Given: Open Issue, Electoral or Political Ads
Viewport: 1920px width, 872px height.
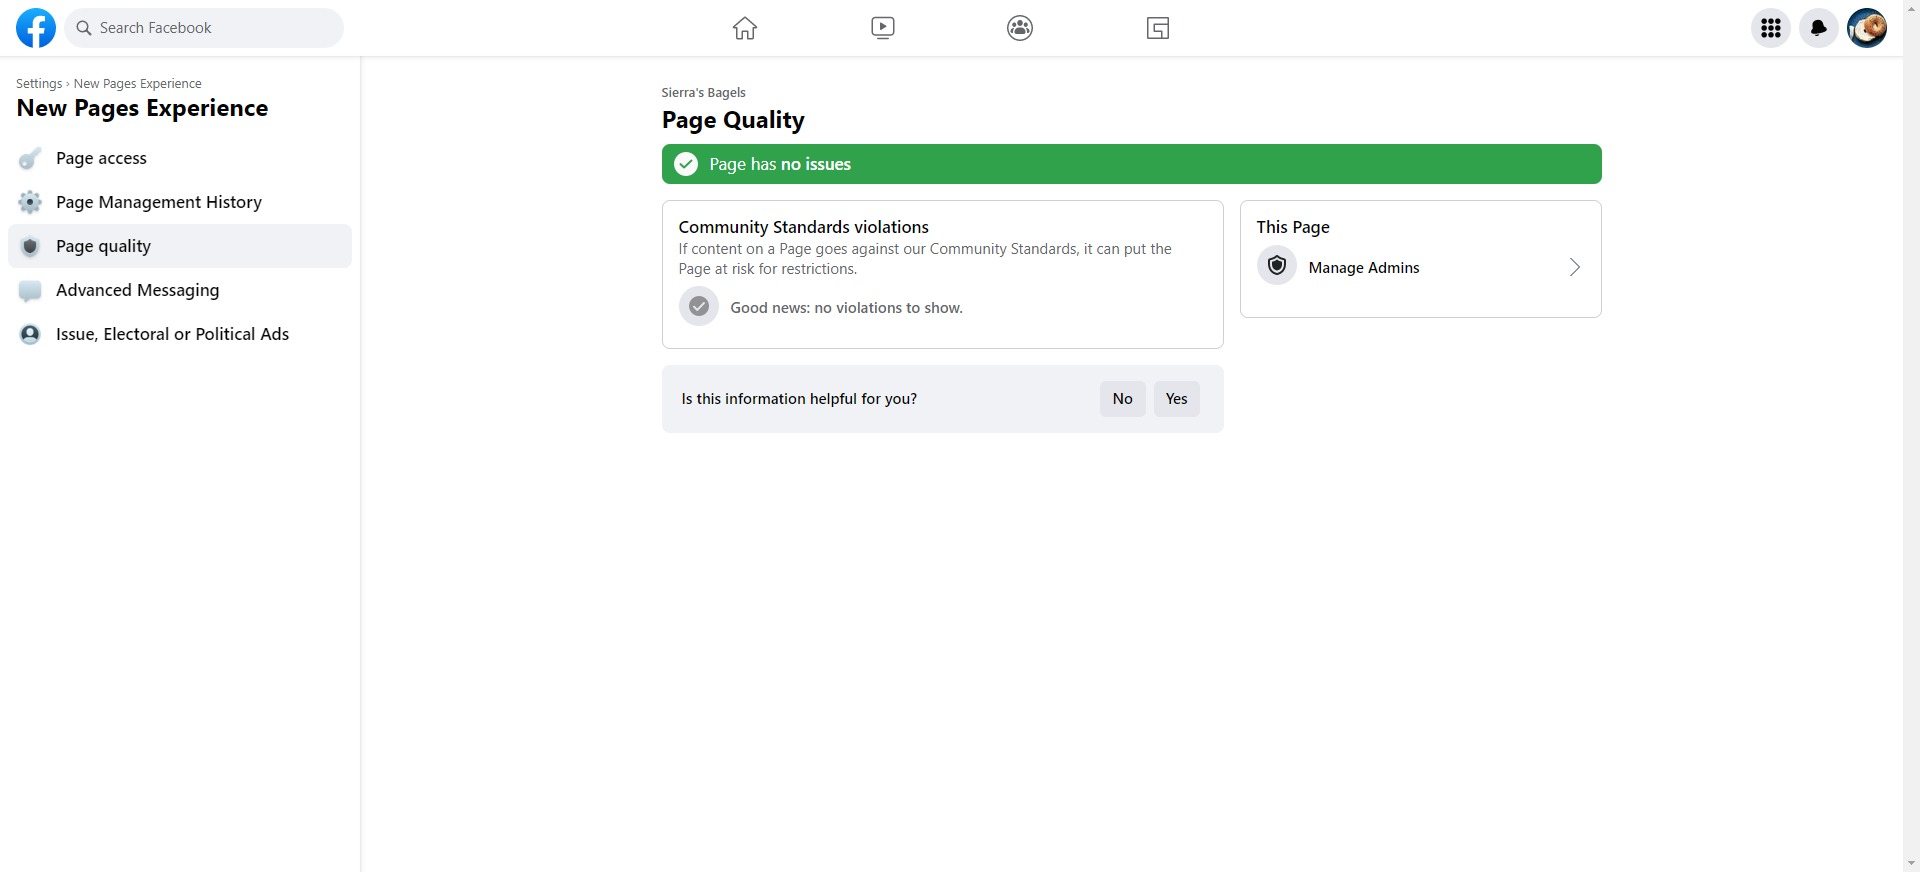Looking at the screenshot, I should (172, 334).
